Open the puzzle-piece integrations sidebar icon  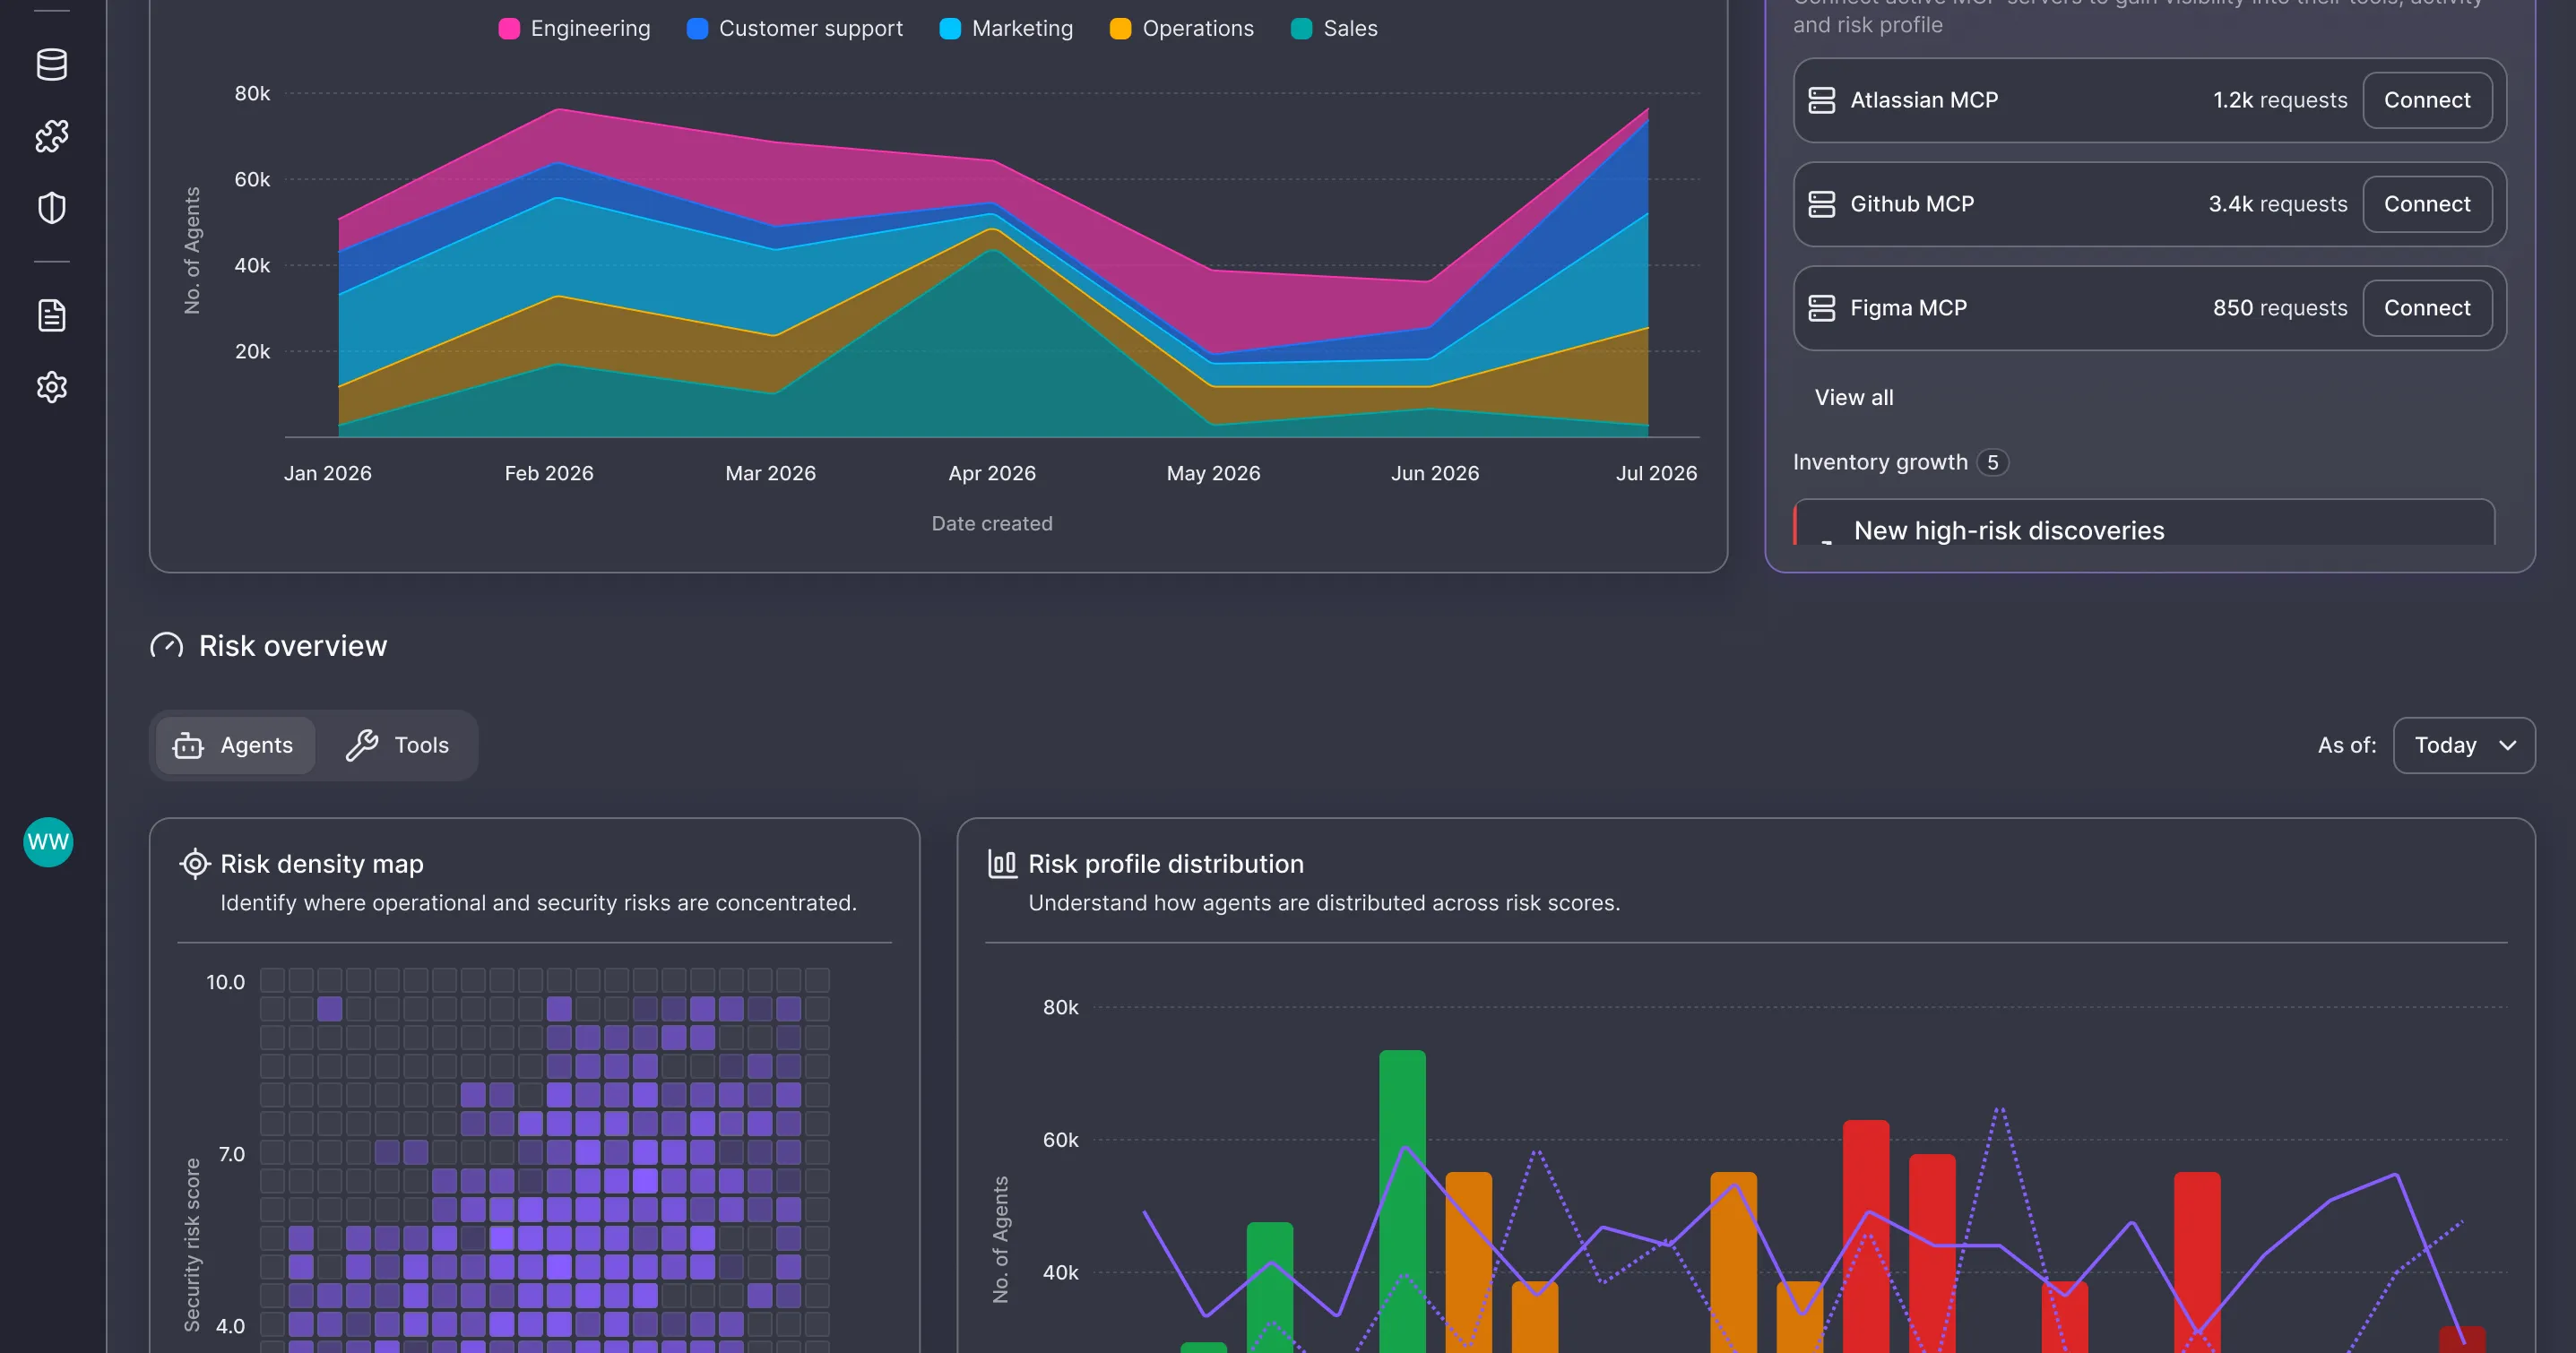point(52,136)
